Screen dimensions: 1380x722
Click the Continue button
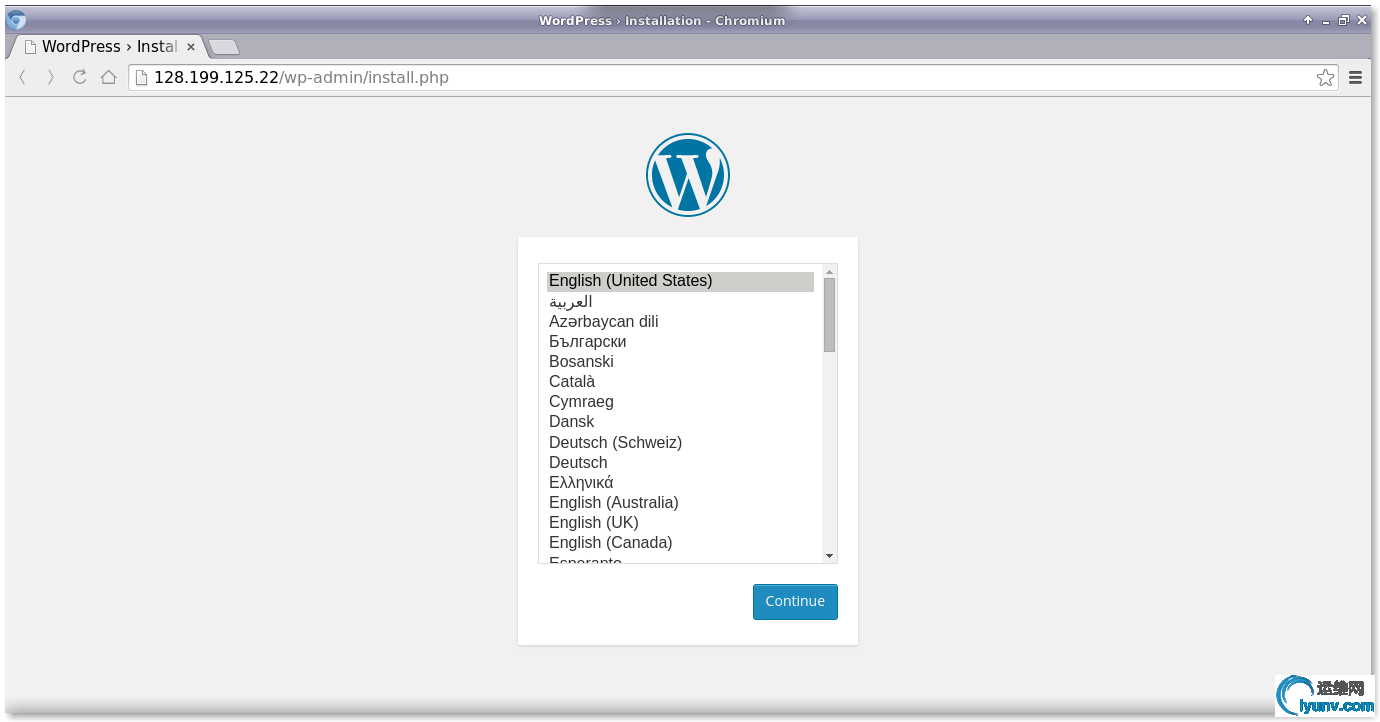click(x=795, y=601)
